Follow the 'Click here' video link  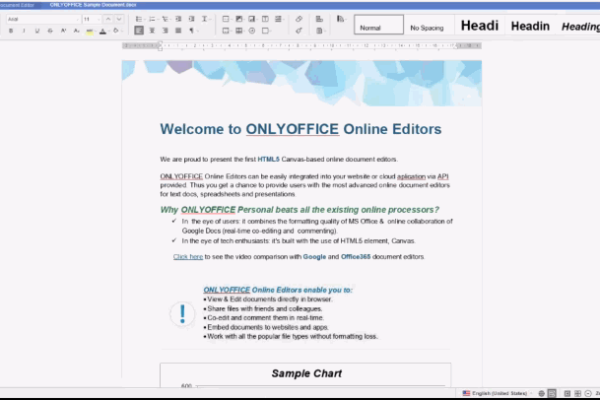pyautogui.click(x=188, y=256)
